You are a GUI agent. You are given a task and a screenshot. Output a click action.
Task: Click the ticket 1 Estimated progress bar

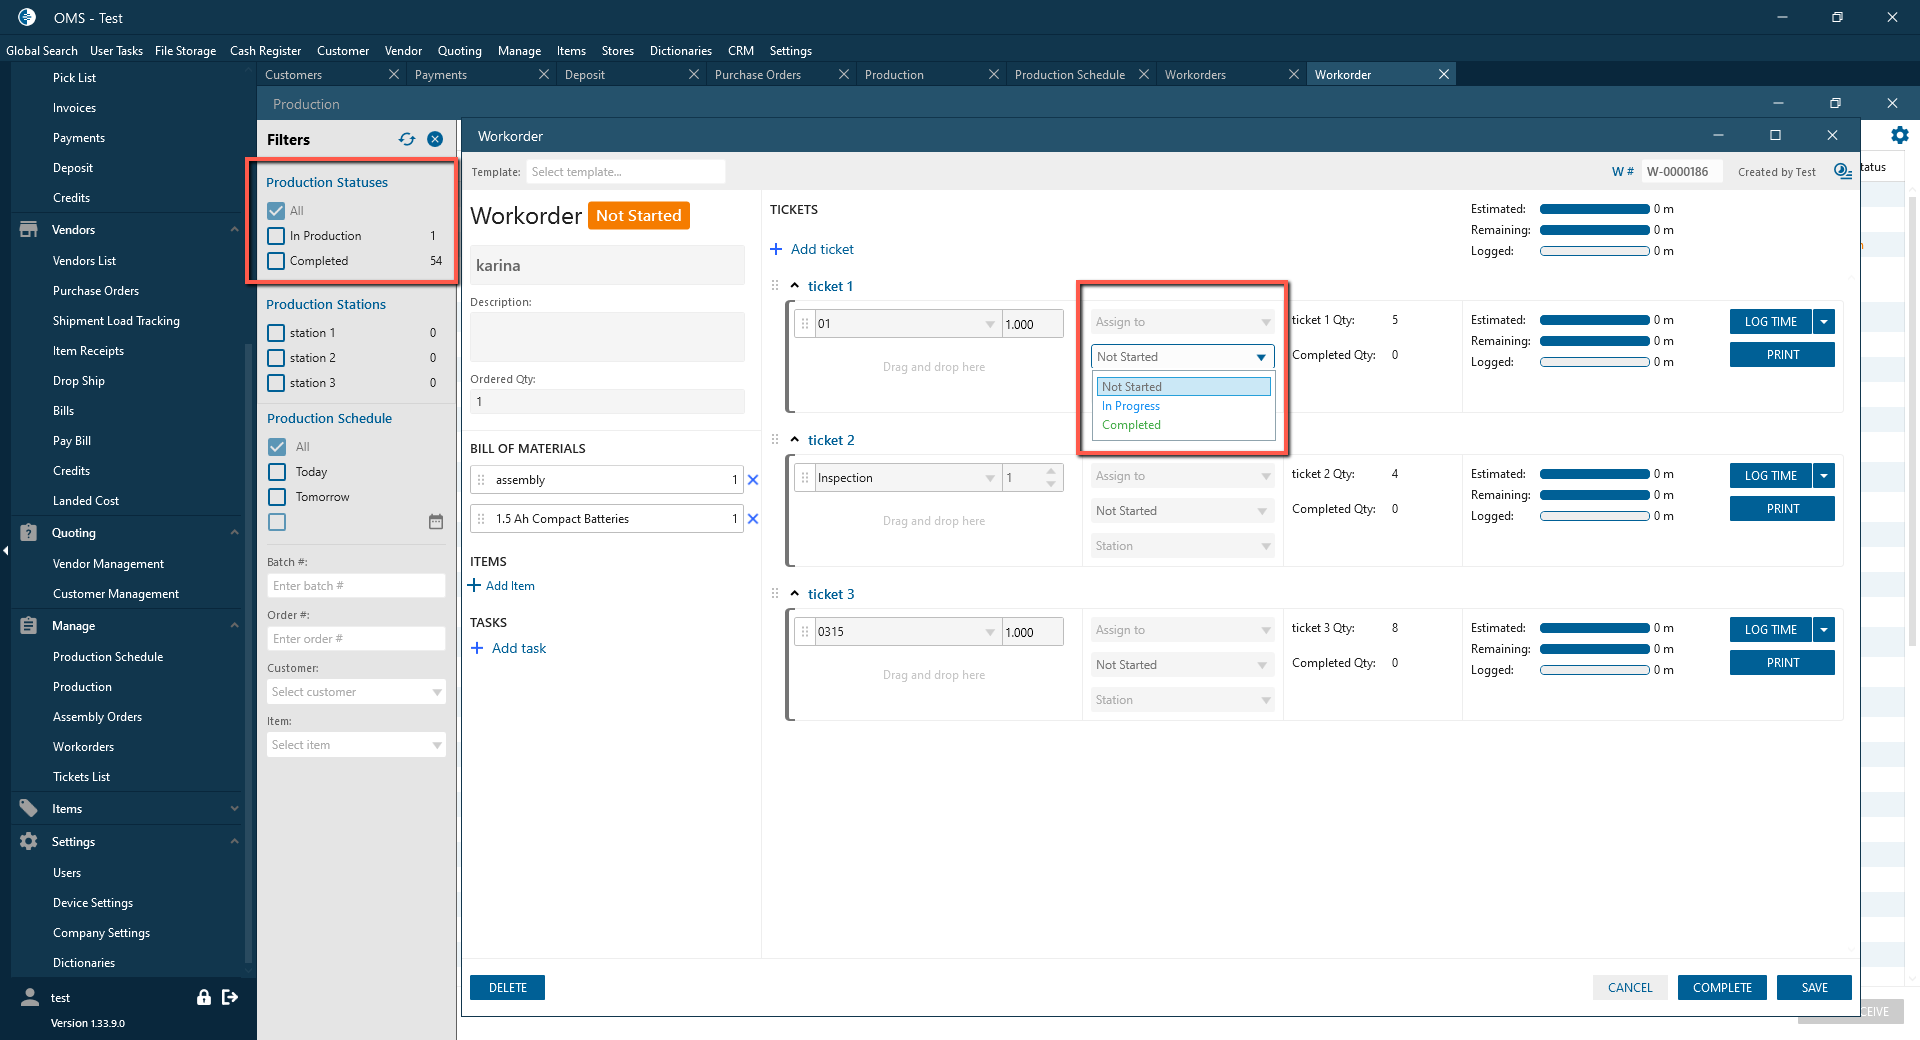coord(1594,321)
